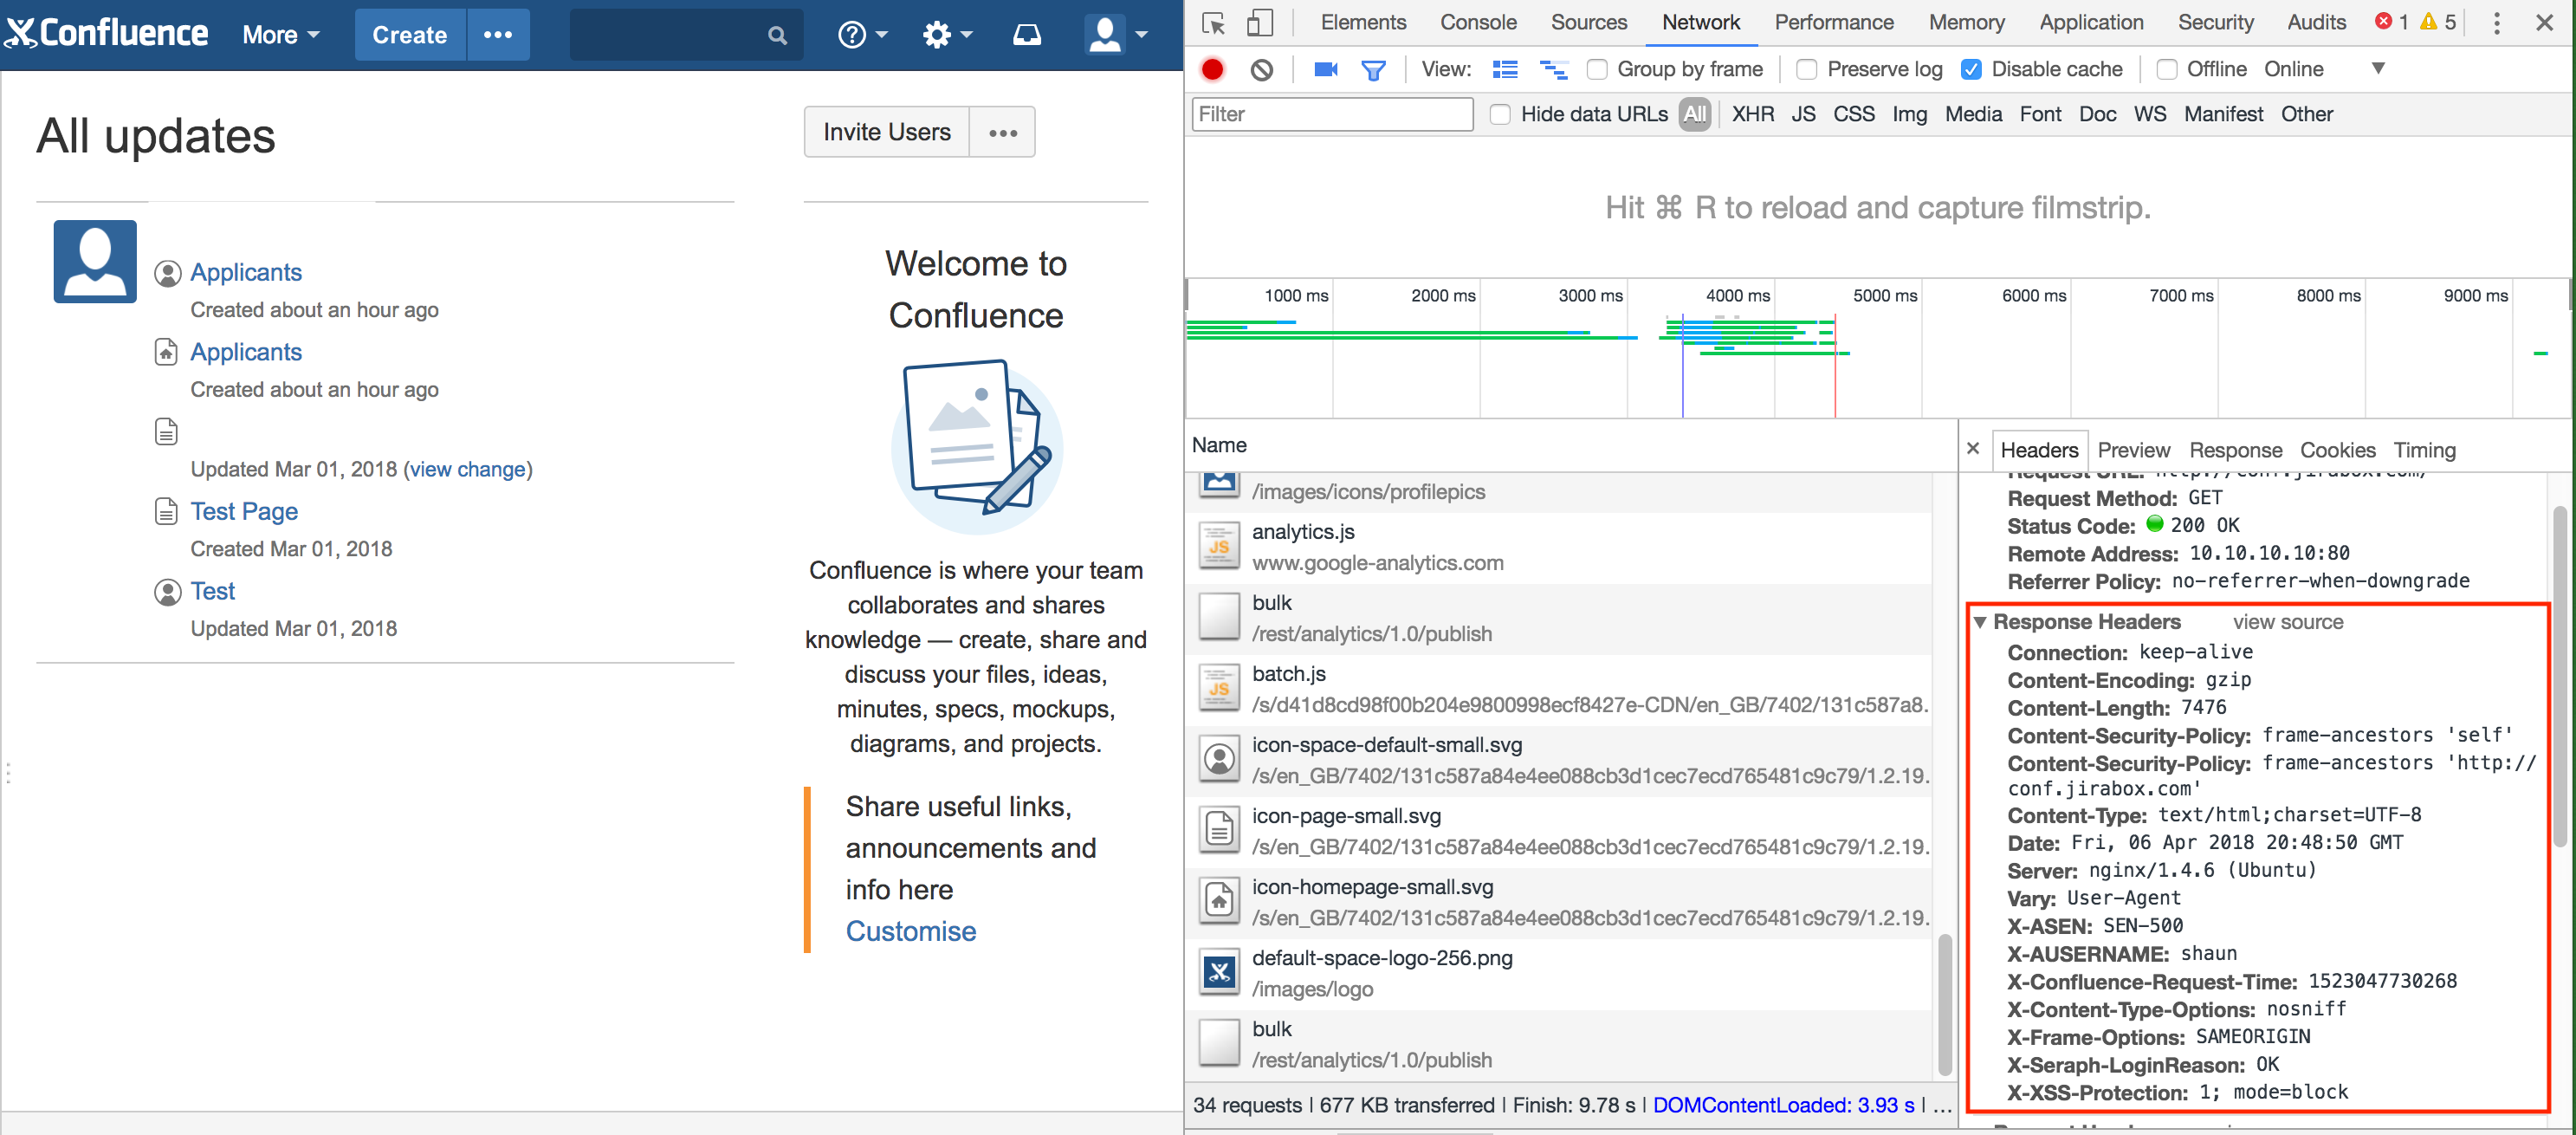
Task: Clear the network request log
Action: pyautogui.click(x=1262, y=69)
